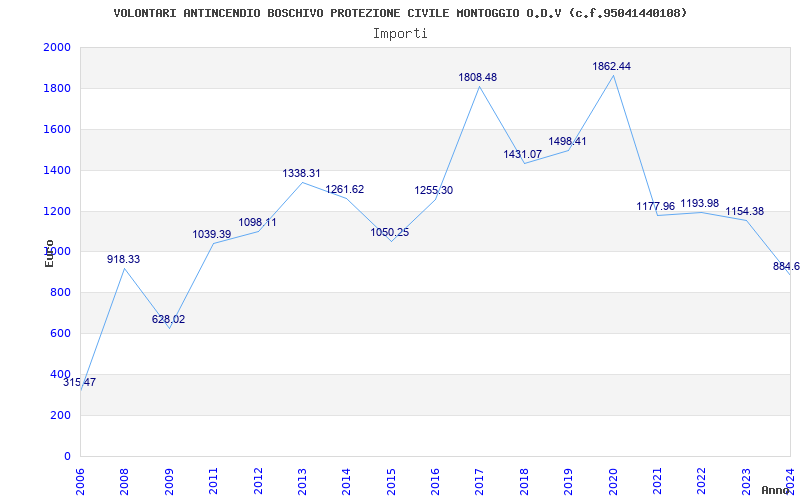Click y-axis tick label 2000
Screen dimensions: 800x500
pyautogui.click(x=57, y=47)
